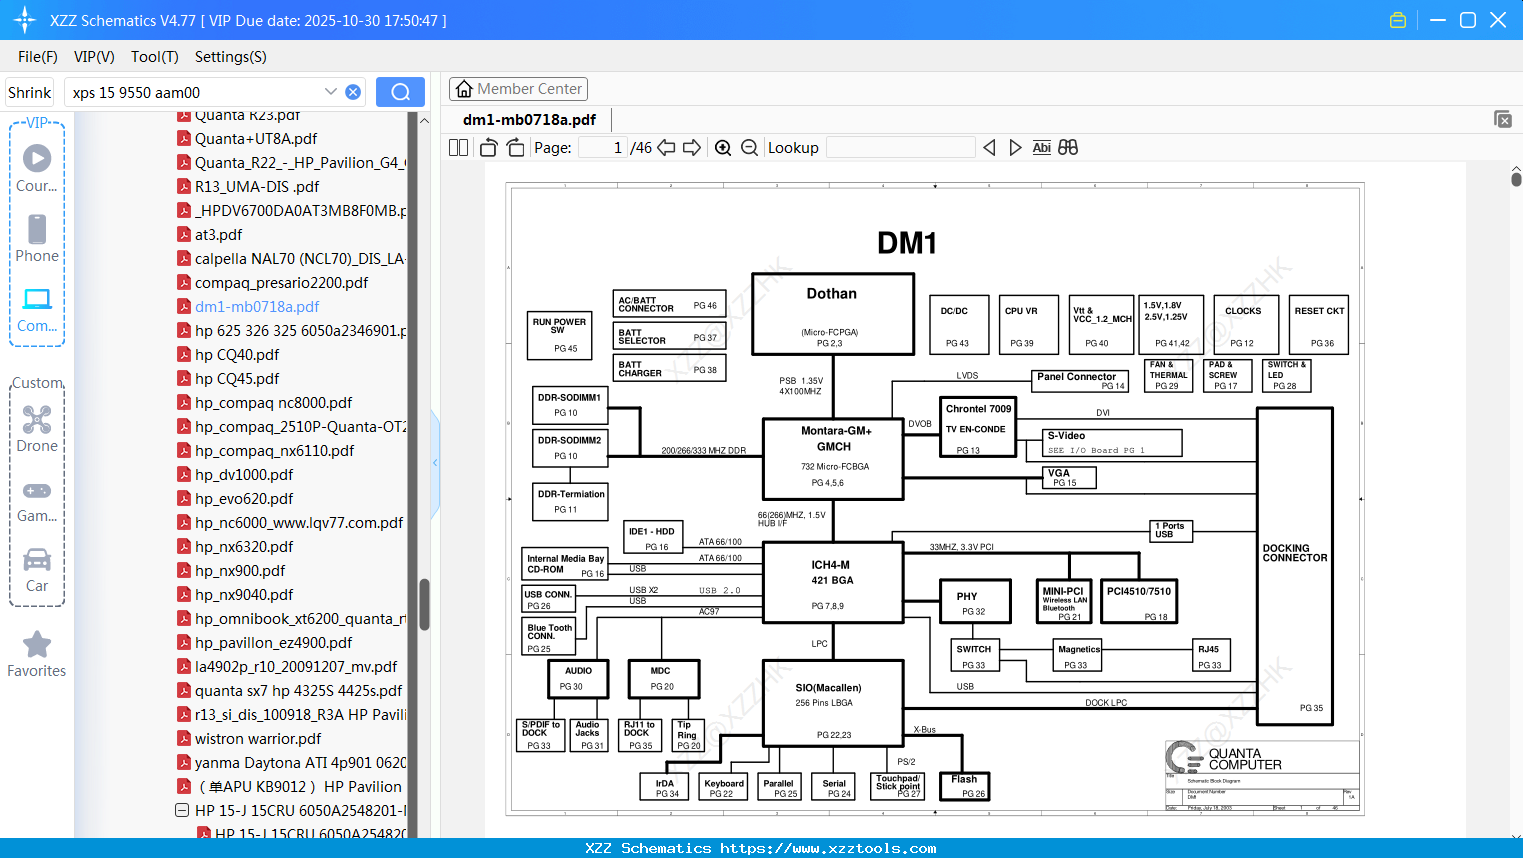Toggle two-page side-by-side view
The height and width of the screenshot is (858, 1523).
[458, 147]
